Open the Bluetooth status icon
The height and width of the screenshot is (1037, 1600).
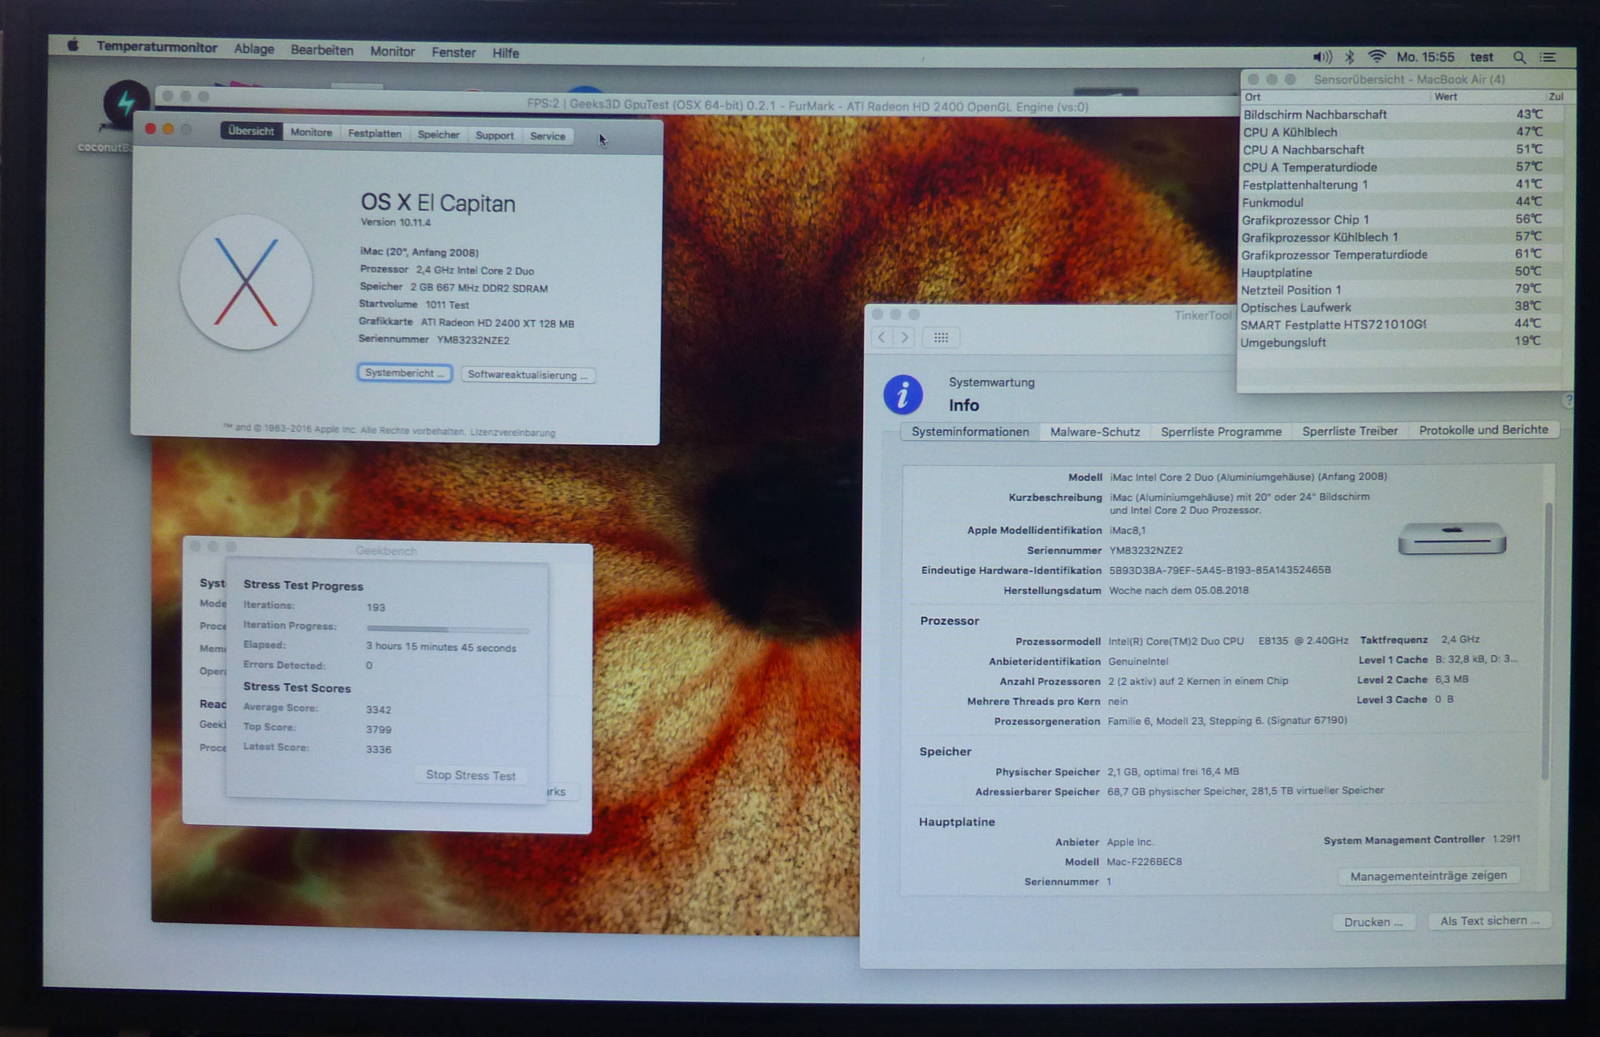(1349, 57)
